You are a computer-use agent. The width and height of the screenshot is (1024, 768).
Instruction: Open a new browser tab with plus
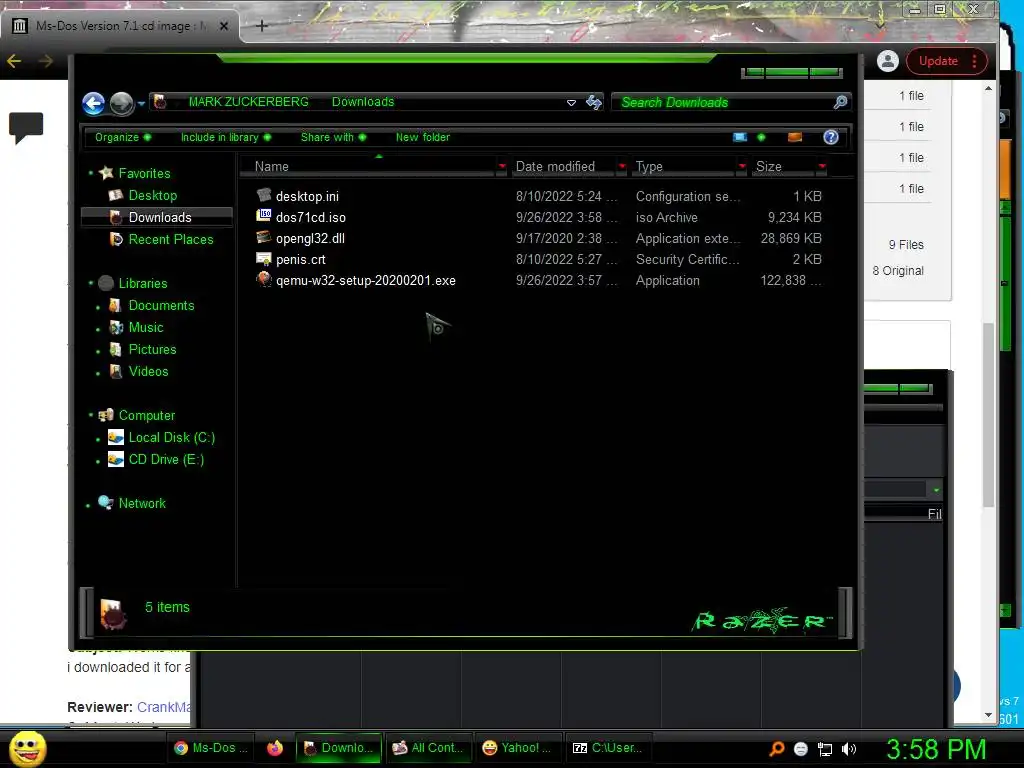[262, 26]
